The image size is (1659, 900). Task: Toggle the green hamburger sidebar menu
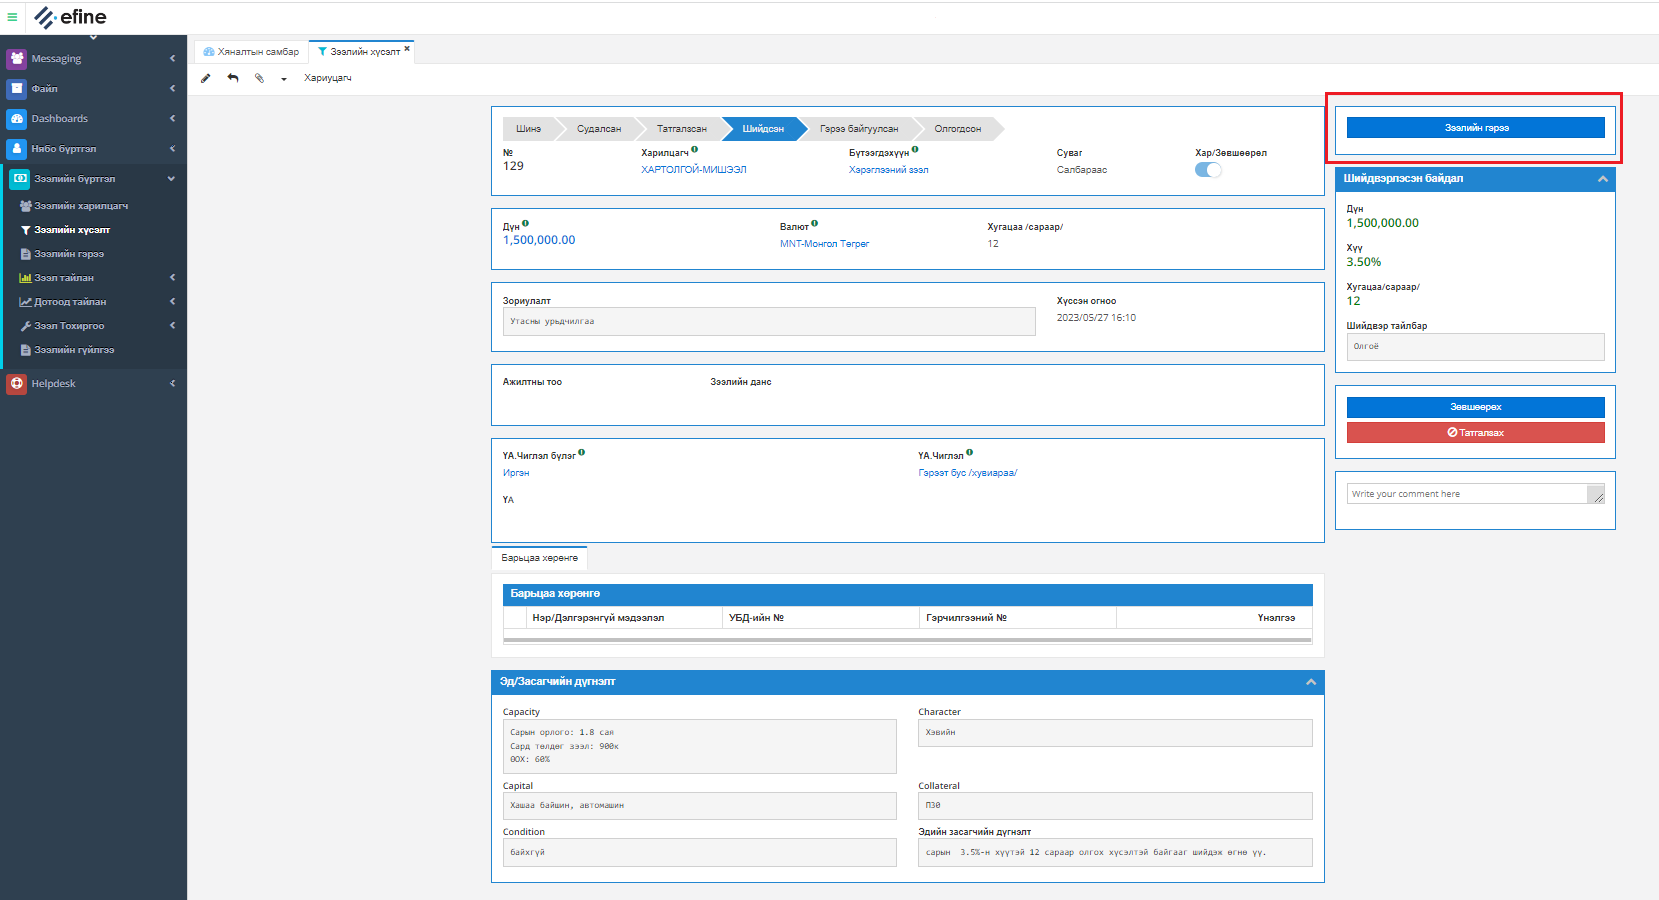12,17
